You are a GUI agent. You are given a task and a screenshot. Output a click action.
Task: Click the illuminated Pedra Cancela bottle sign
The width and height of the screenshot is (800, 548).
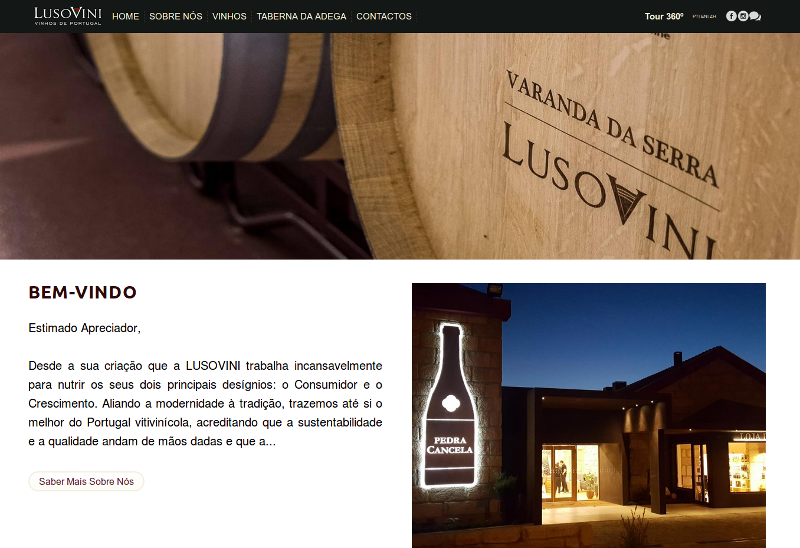449,405
